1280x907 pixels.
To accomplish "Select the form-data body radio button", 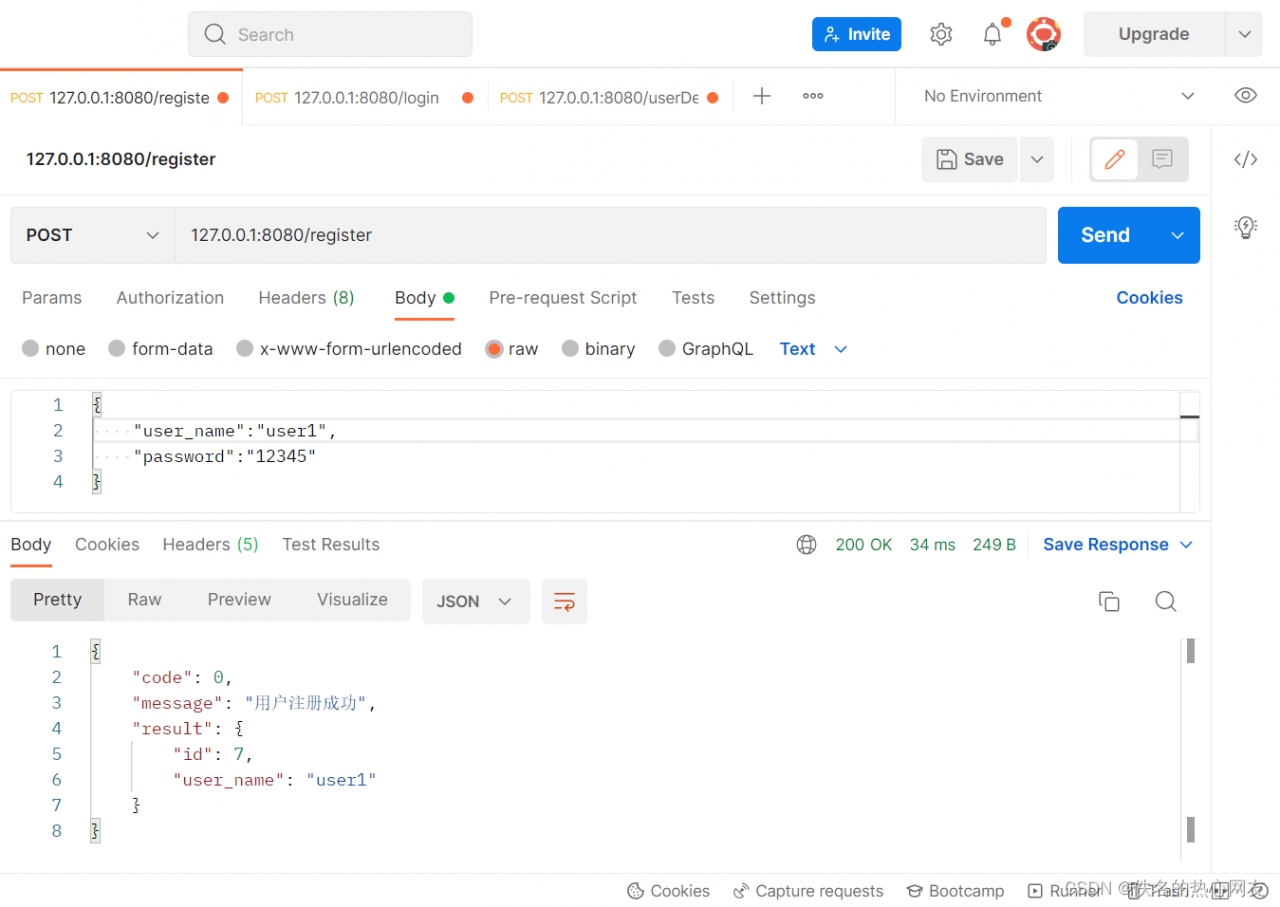I will [117, 349].
